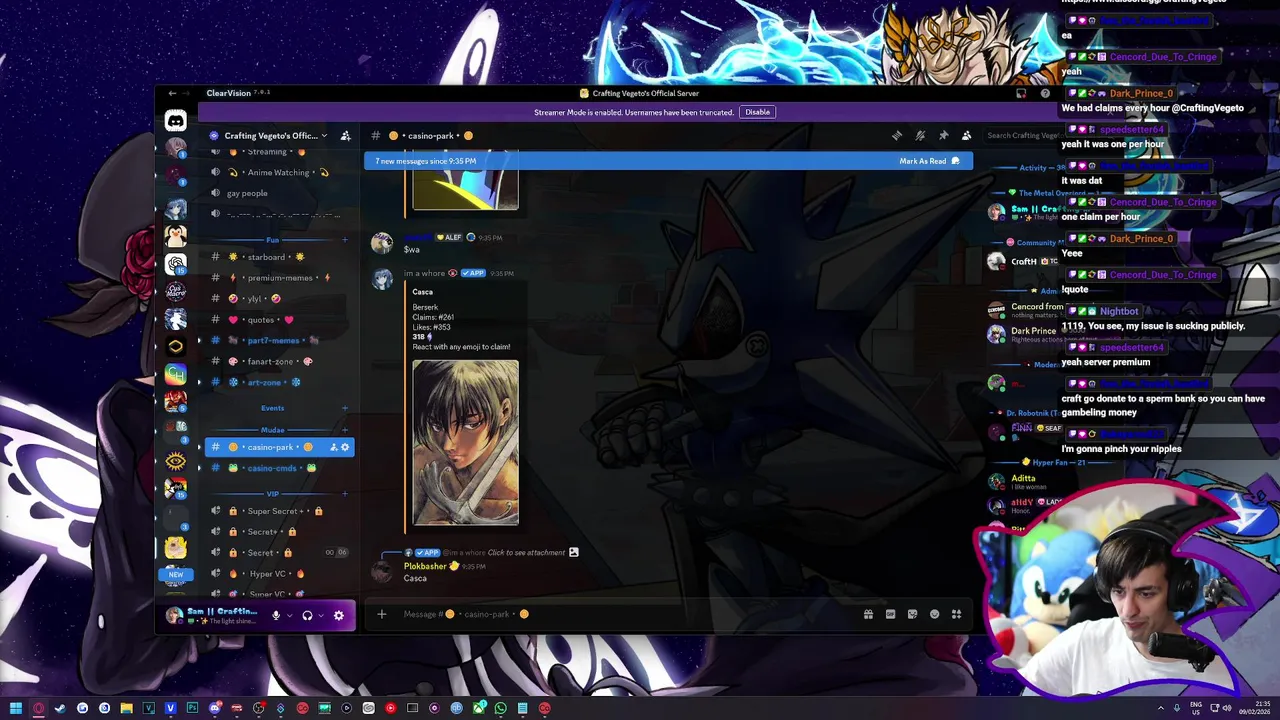Open the apps launcher icon in message bar
The height and width of the screenshot is (720, 1280).
[x=956, y=614]
